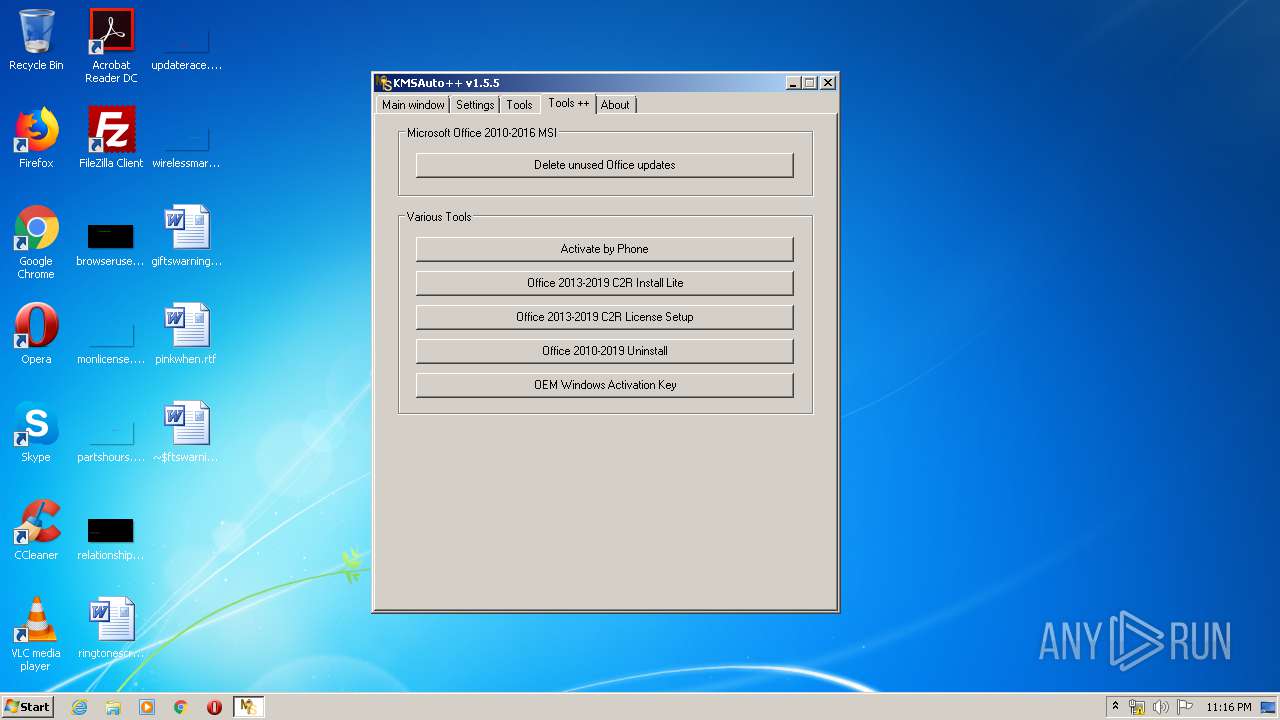Switch to the About tab
The image size is (1280, 720).
coord(615,105)
